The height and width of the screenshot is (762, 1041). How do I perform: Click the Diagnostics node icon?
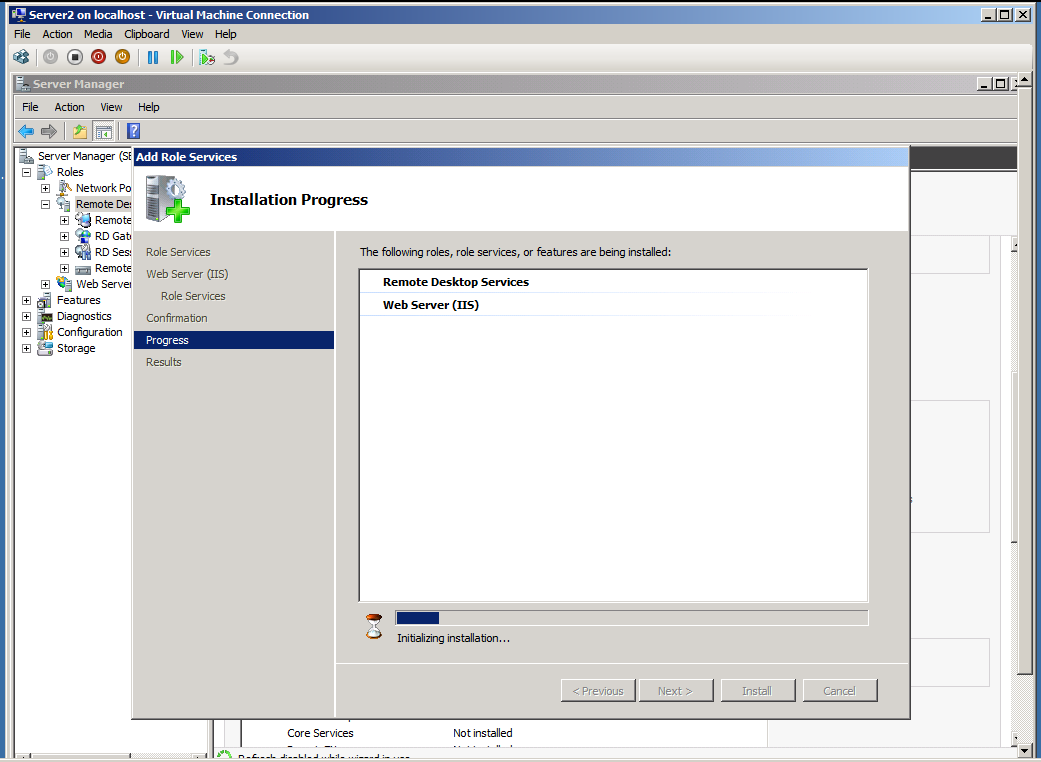45,316
